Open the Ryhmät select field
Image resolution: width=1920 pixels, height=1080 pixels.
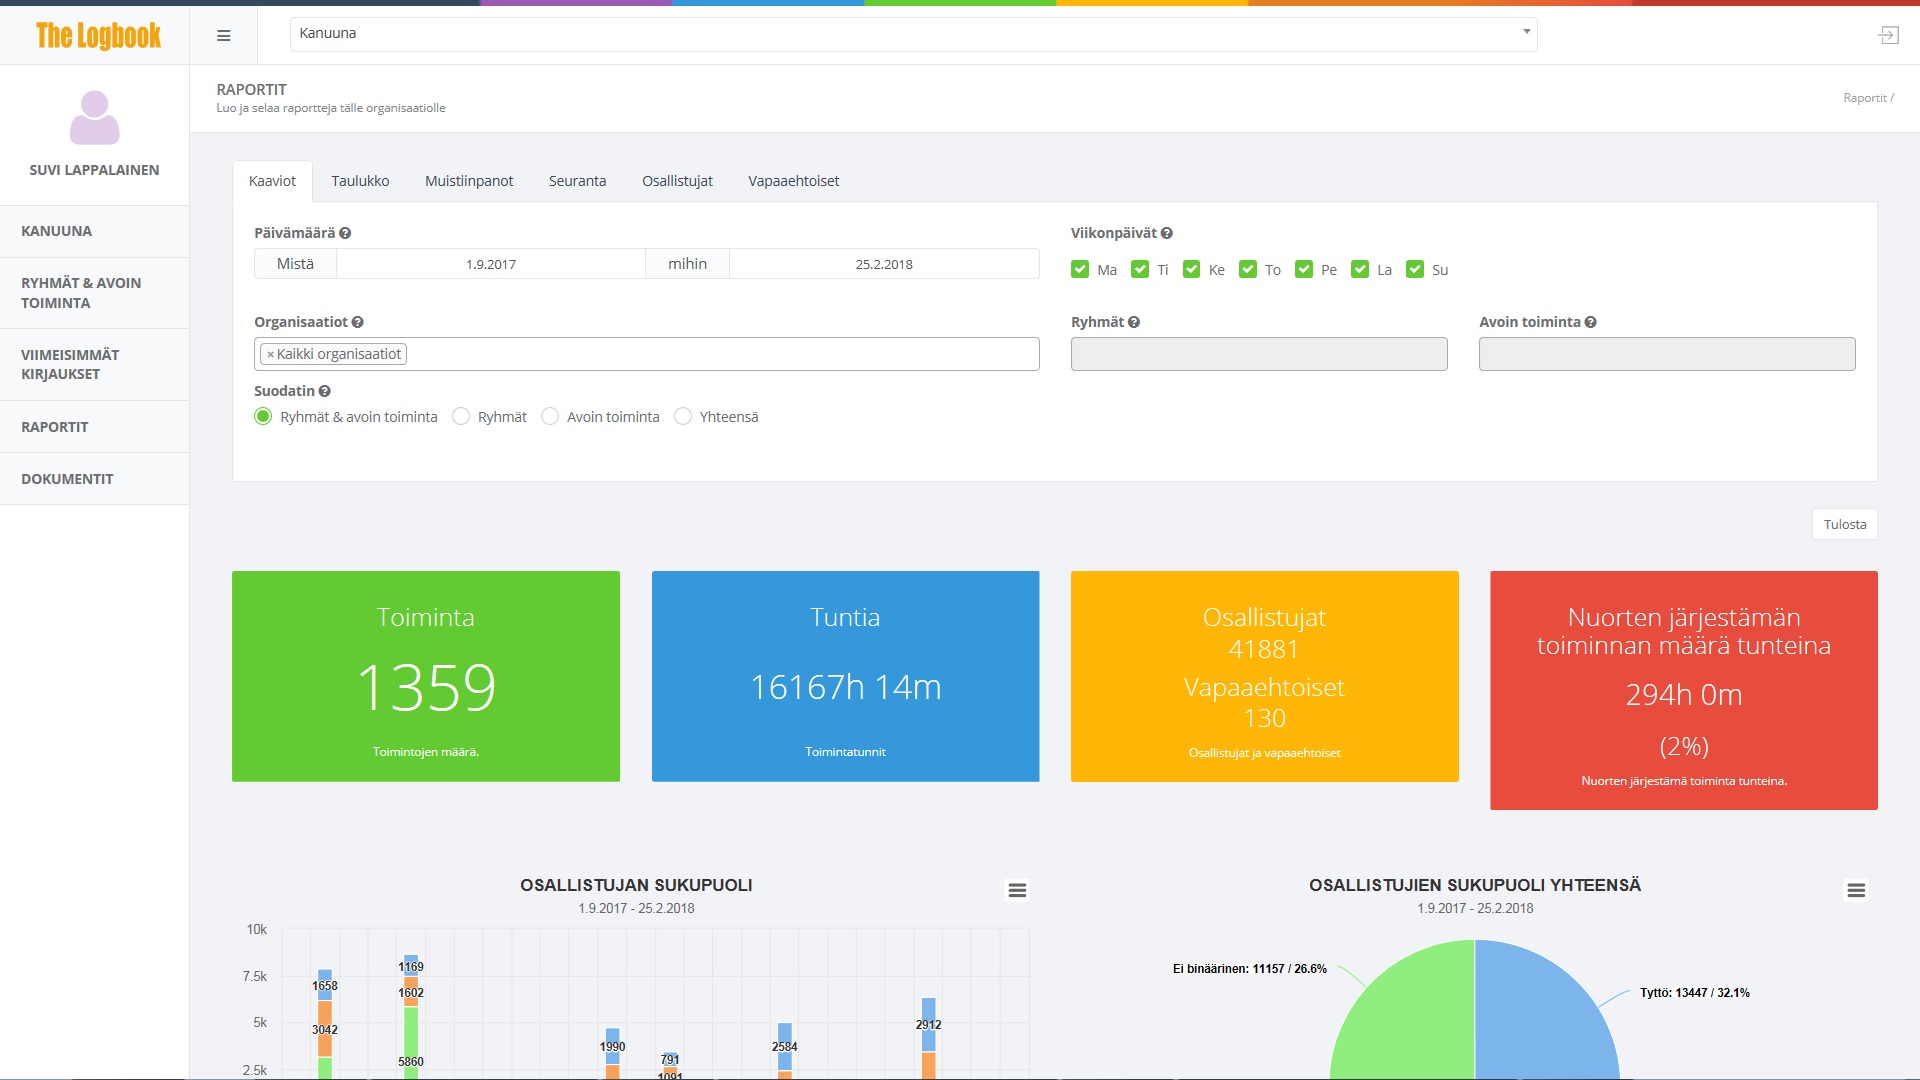coord(1259,354)
